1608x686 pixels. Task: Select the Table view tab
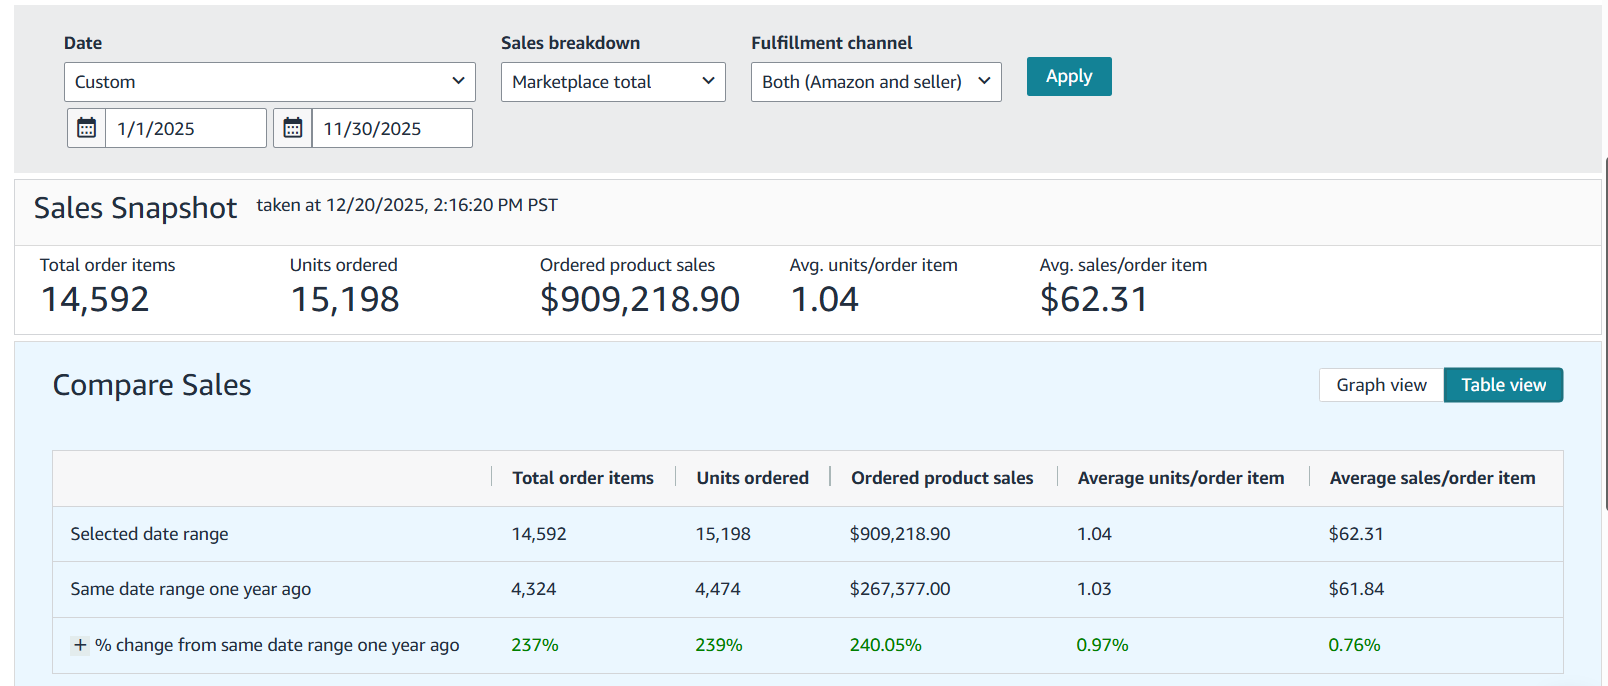tap(1502, 385)
